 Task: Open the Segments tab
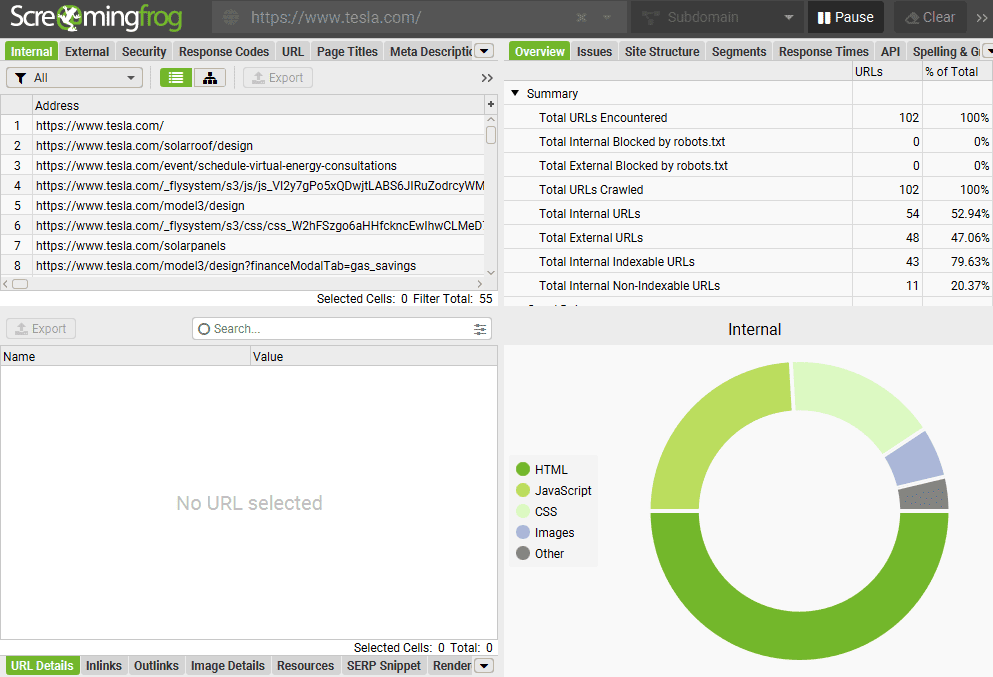(739, 51)
